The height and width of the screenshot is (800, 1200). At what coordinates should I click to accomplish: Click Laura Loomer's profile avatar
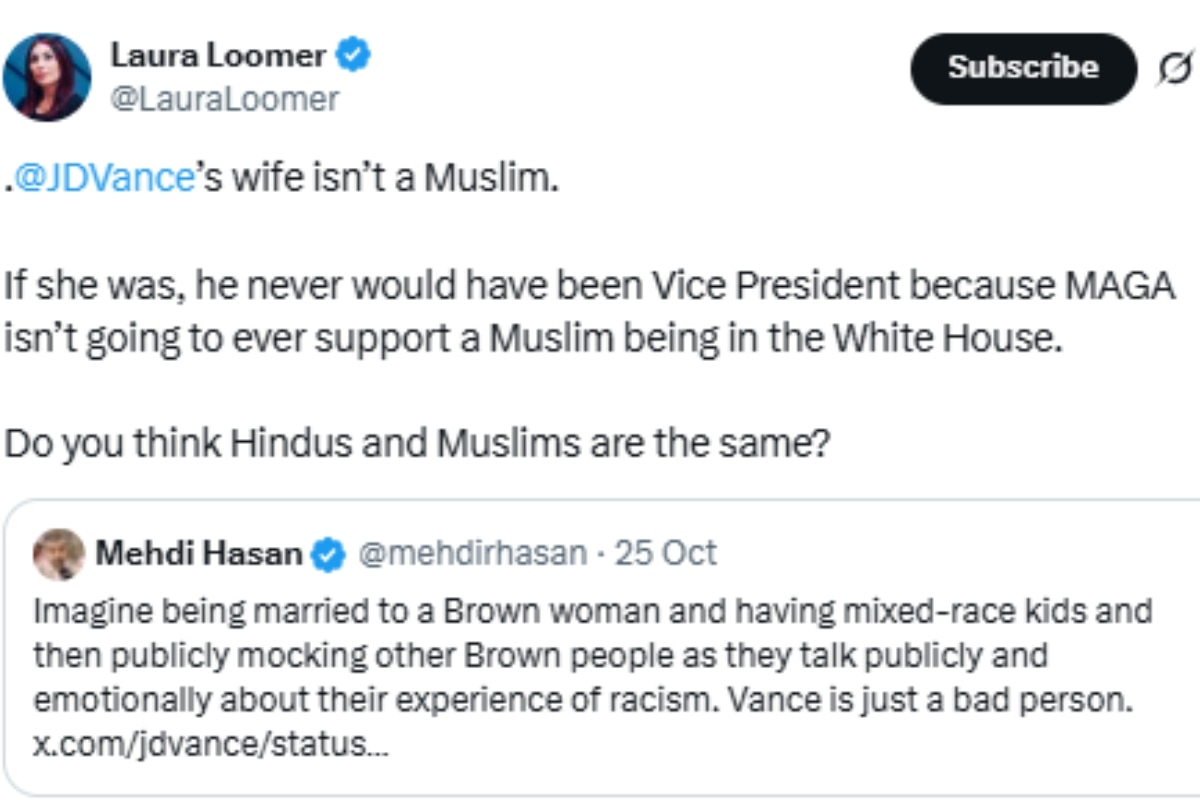click(x=47, y=77)
